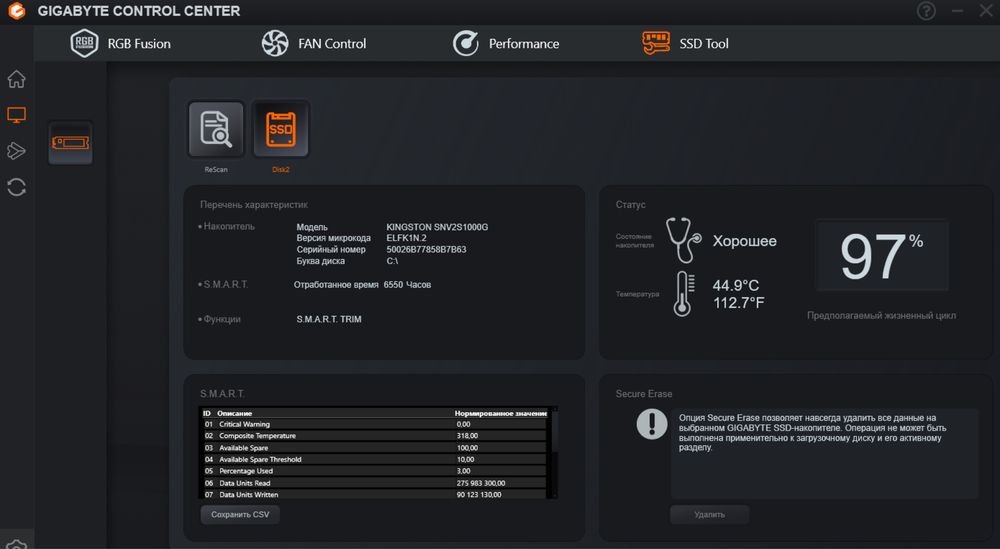Viewport: 1000px width, 549px height.
Task: Click the 112.7°F temperature reading
Action: coord(738,302)
